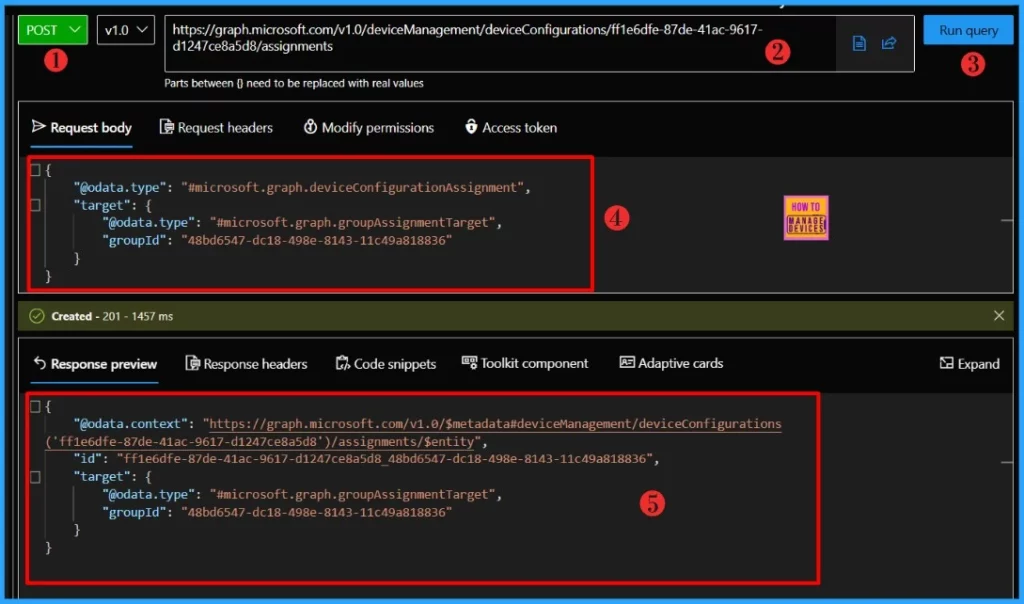
Task: Dismiss the Created 201 status banner
Action: [999, 315]
